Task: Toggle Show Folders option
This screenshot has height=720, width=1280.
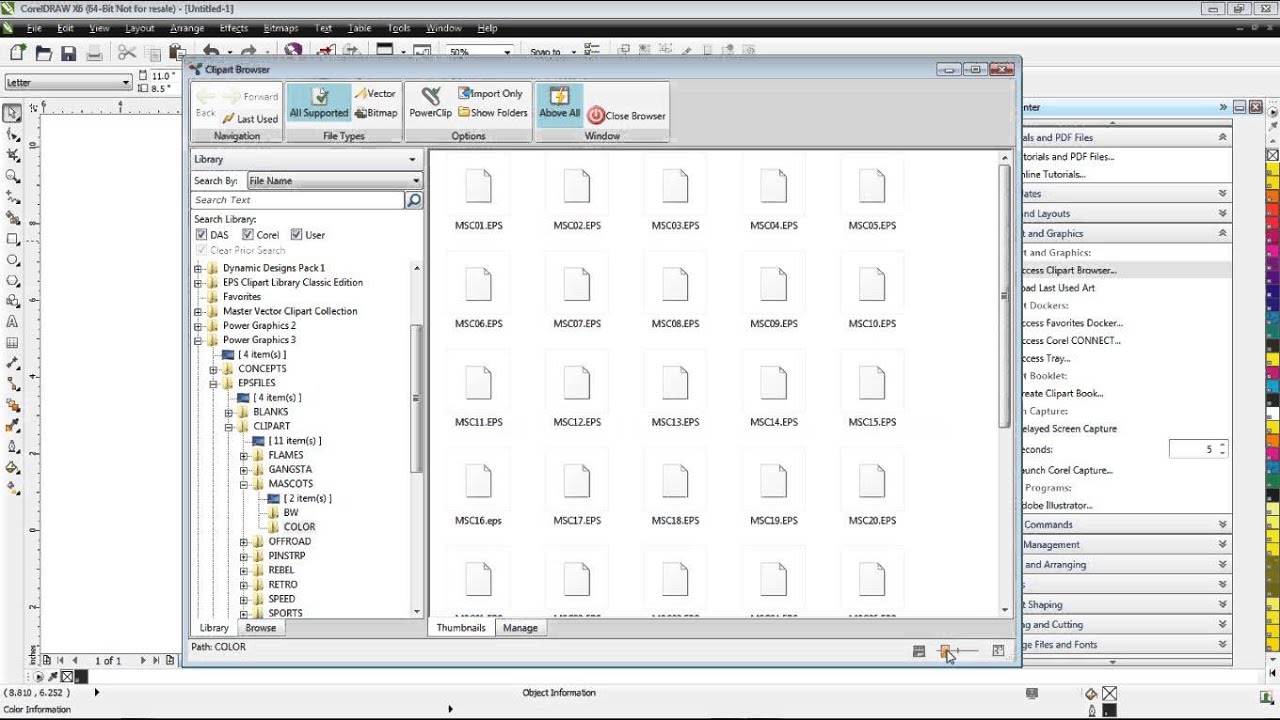Action: [x=492, y=113]
